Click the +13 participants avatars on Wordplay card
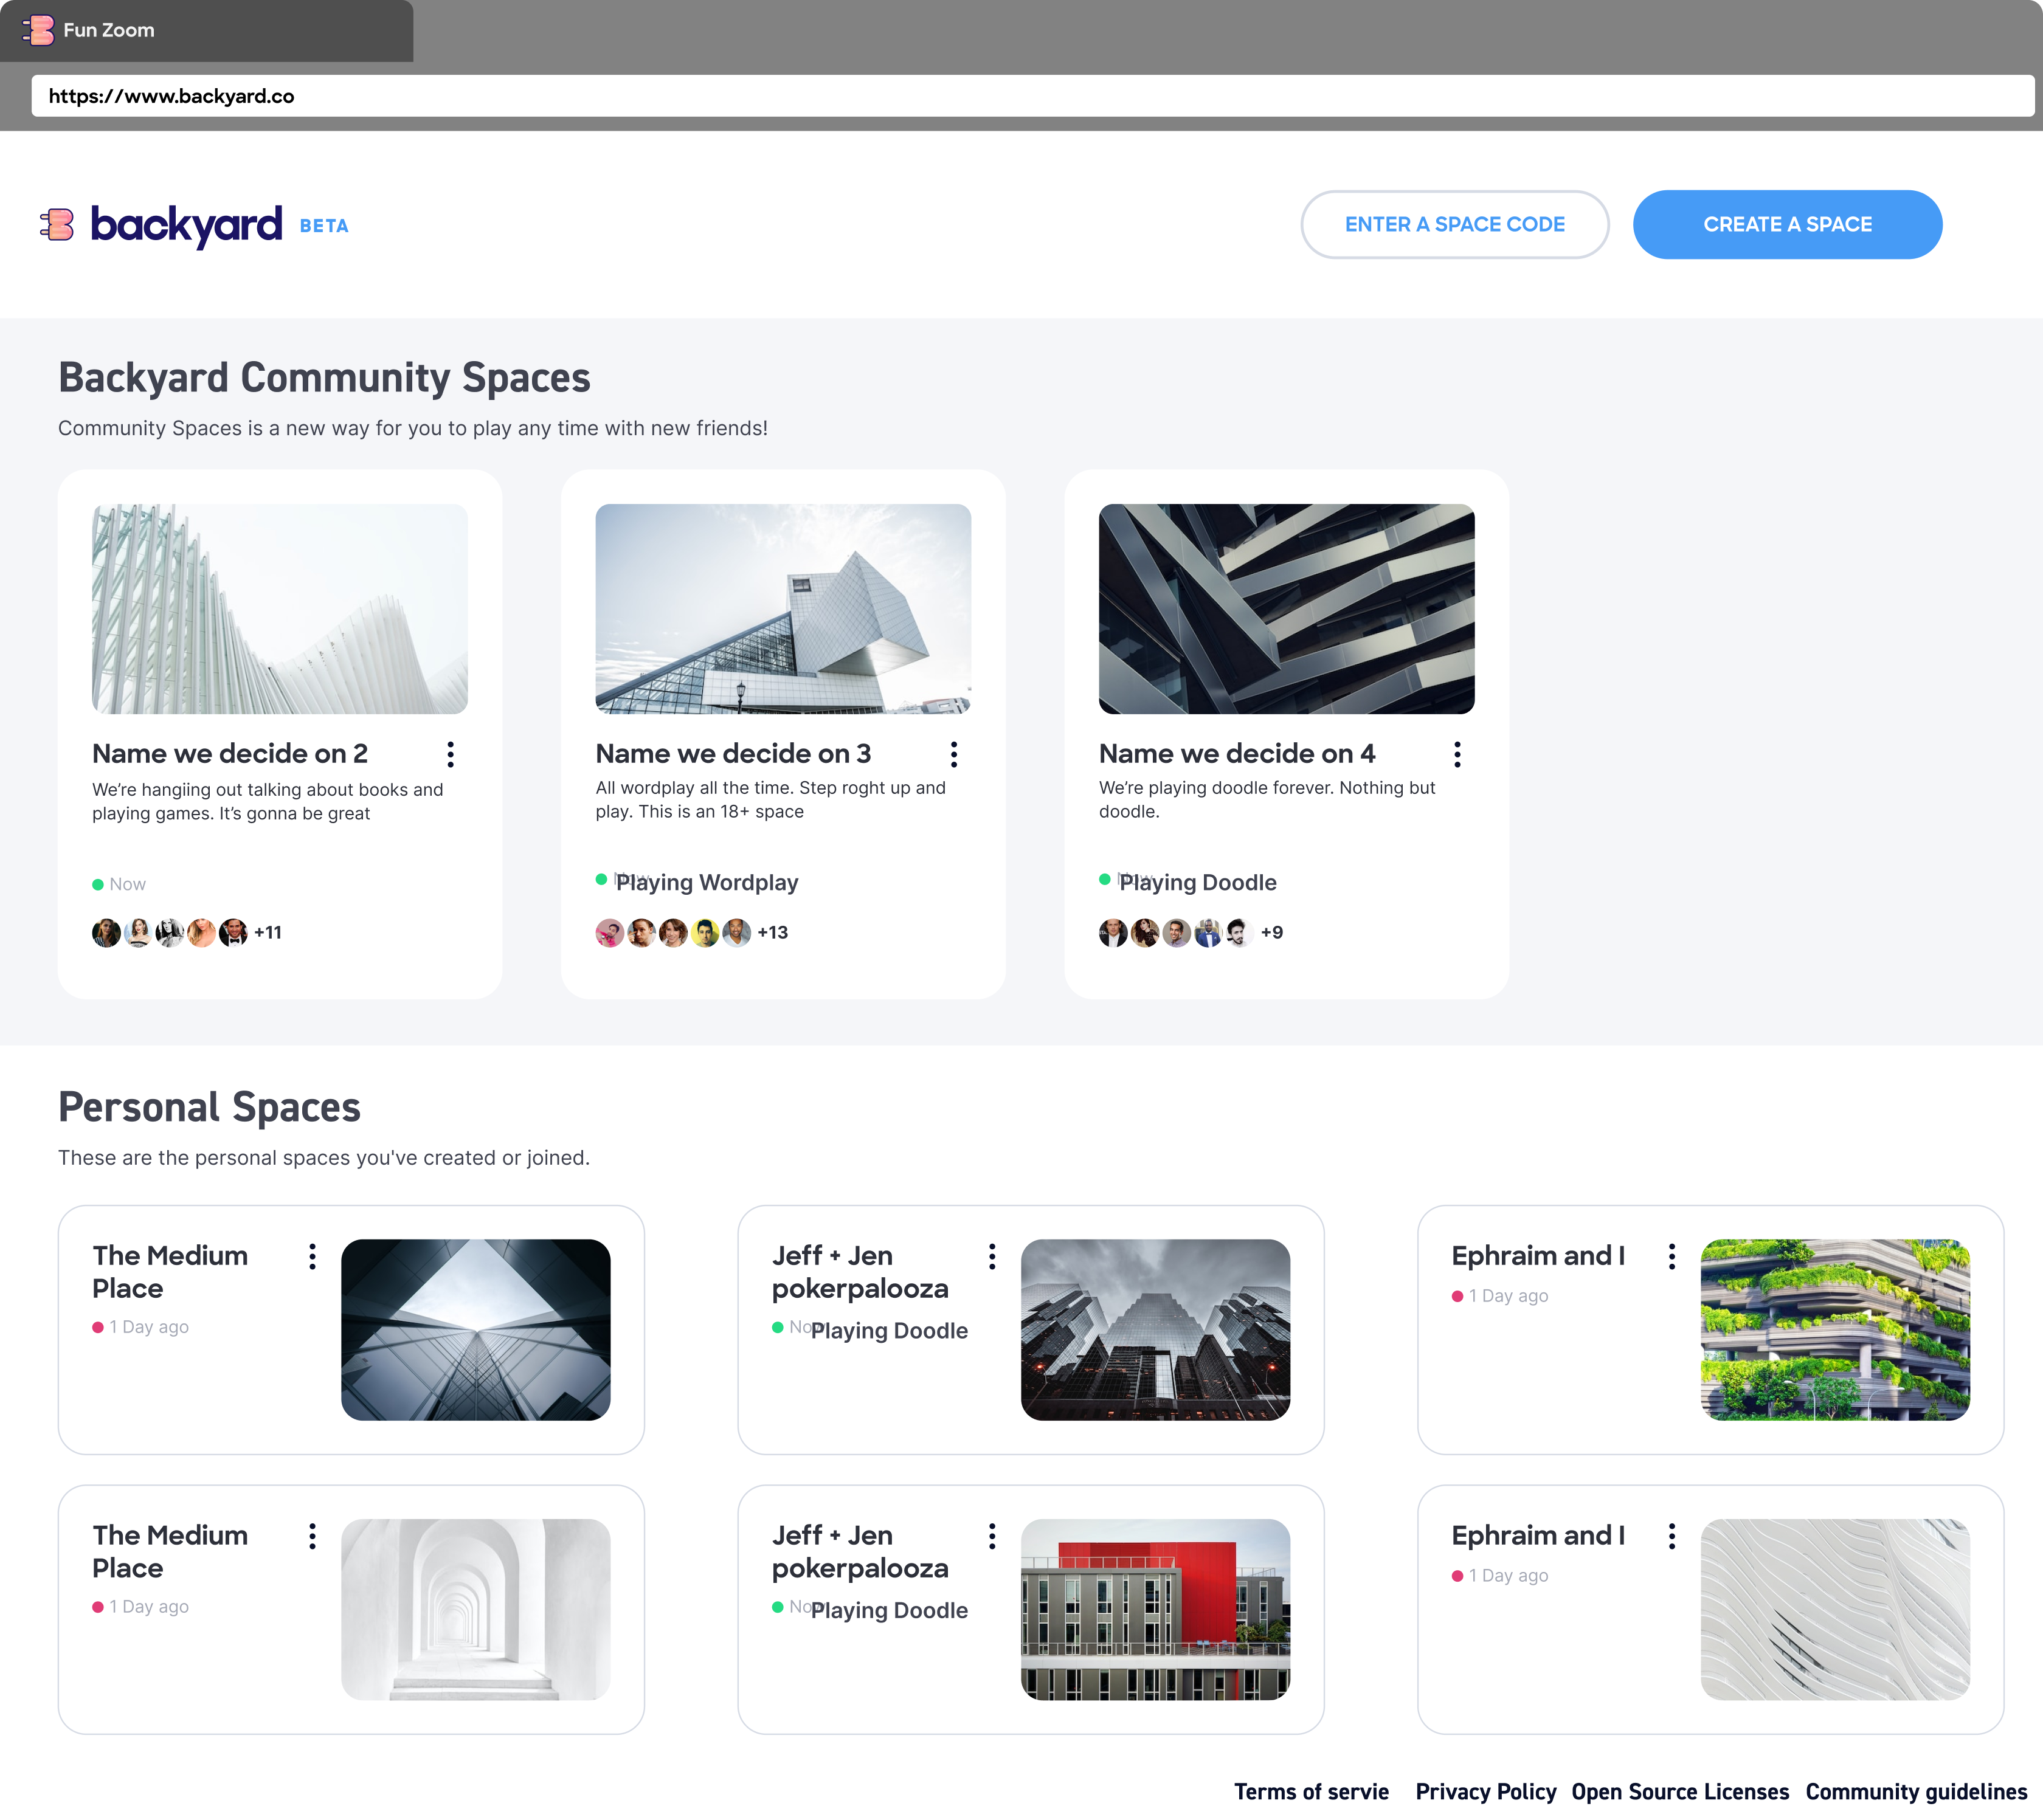The width and height of the screenshot is (2043, 1820). [772, 932]
